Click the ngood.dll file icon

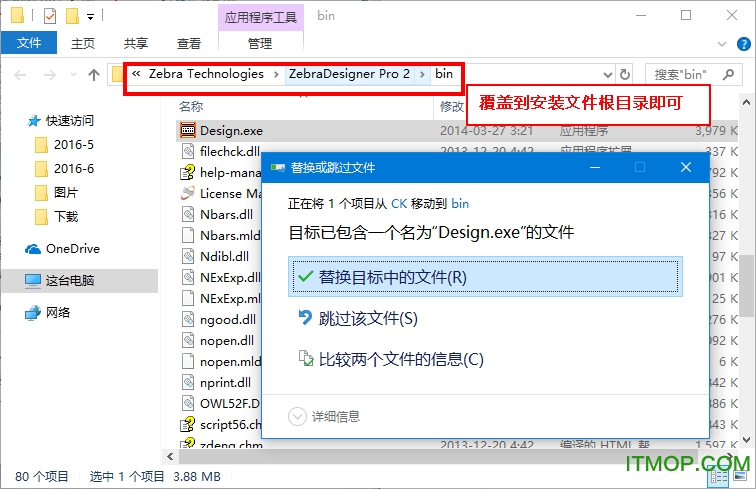[x=188, y=319]
